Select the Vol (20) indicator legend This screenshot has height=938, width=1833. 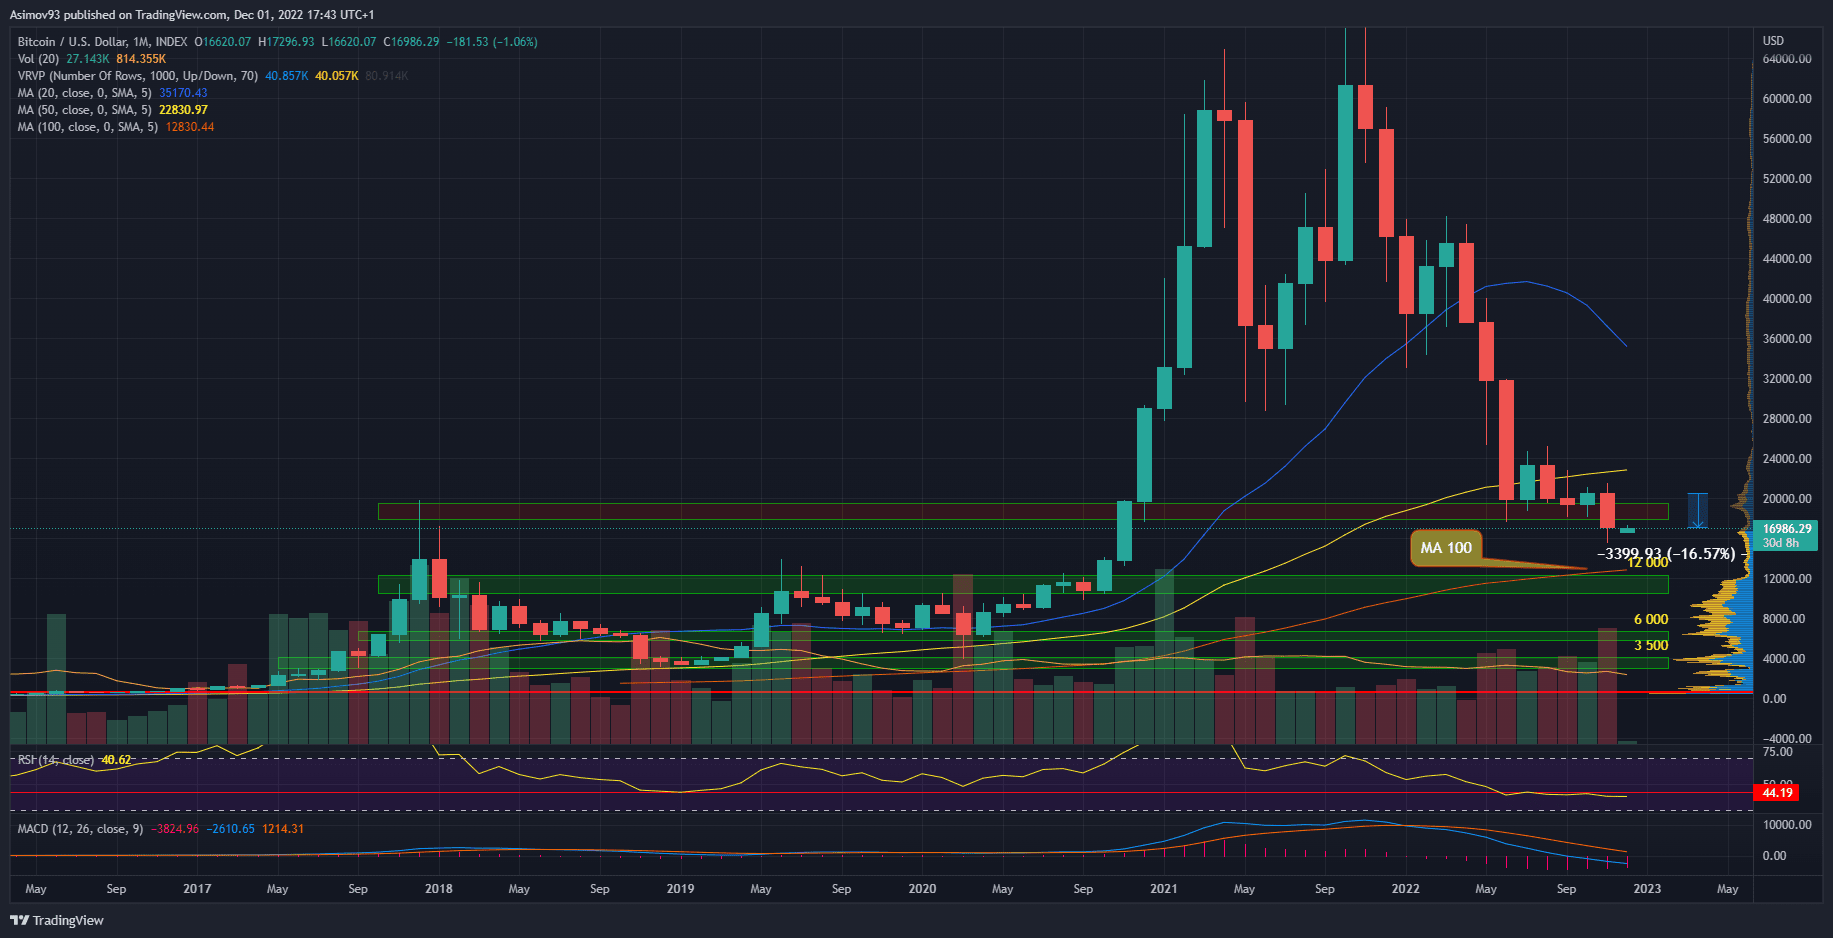tap(38, 59)
